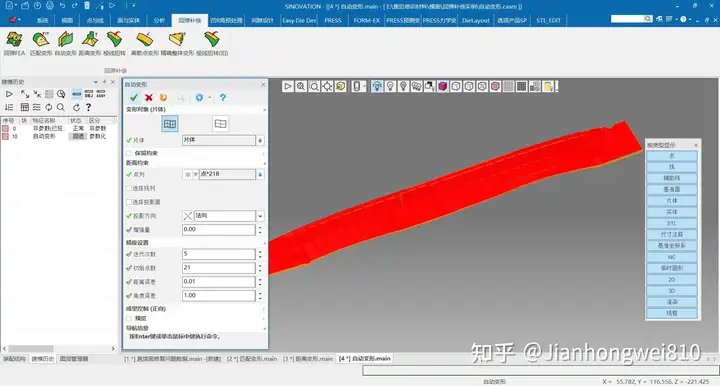Cancel with the red X in 自动变形 dialog
Image resolution: width=720 pixels, height=386 pixels.
[x=149, y=97]
